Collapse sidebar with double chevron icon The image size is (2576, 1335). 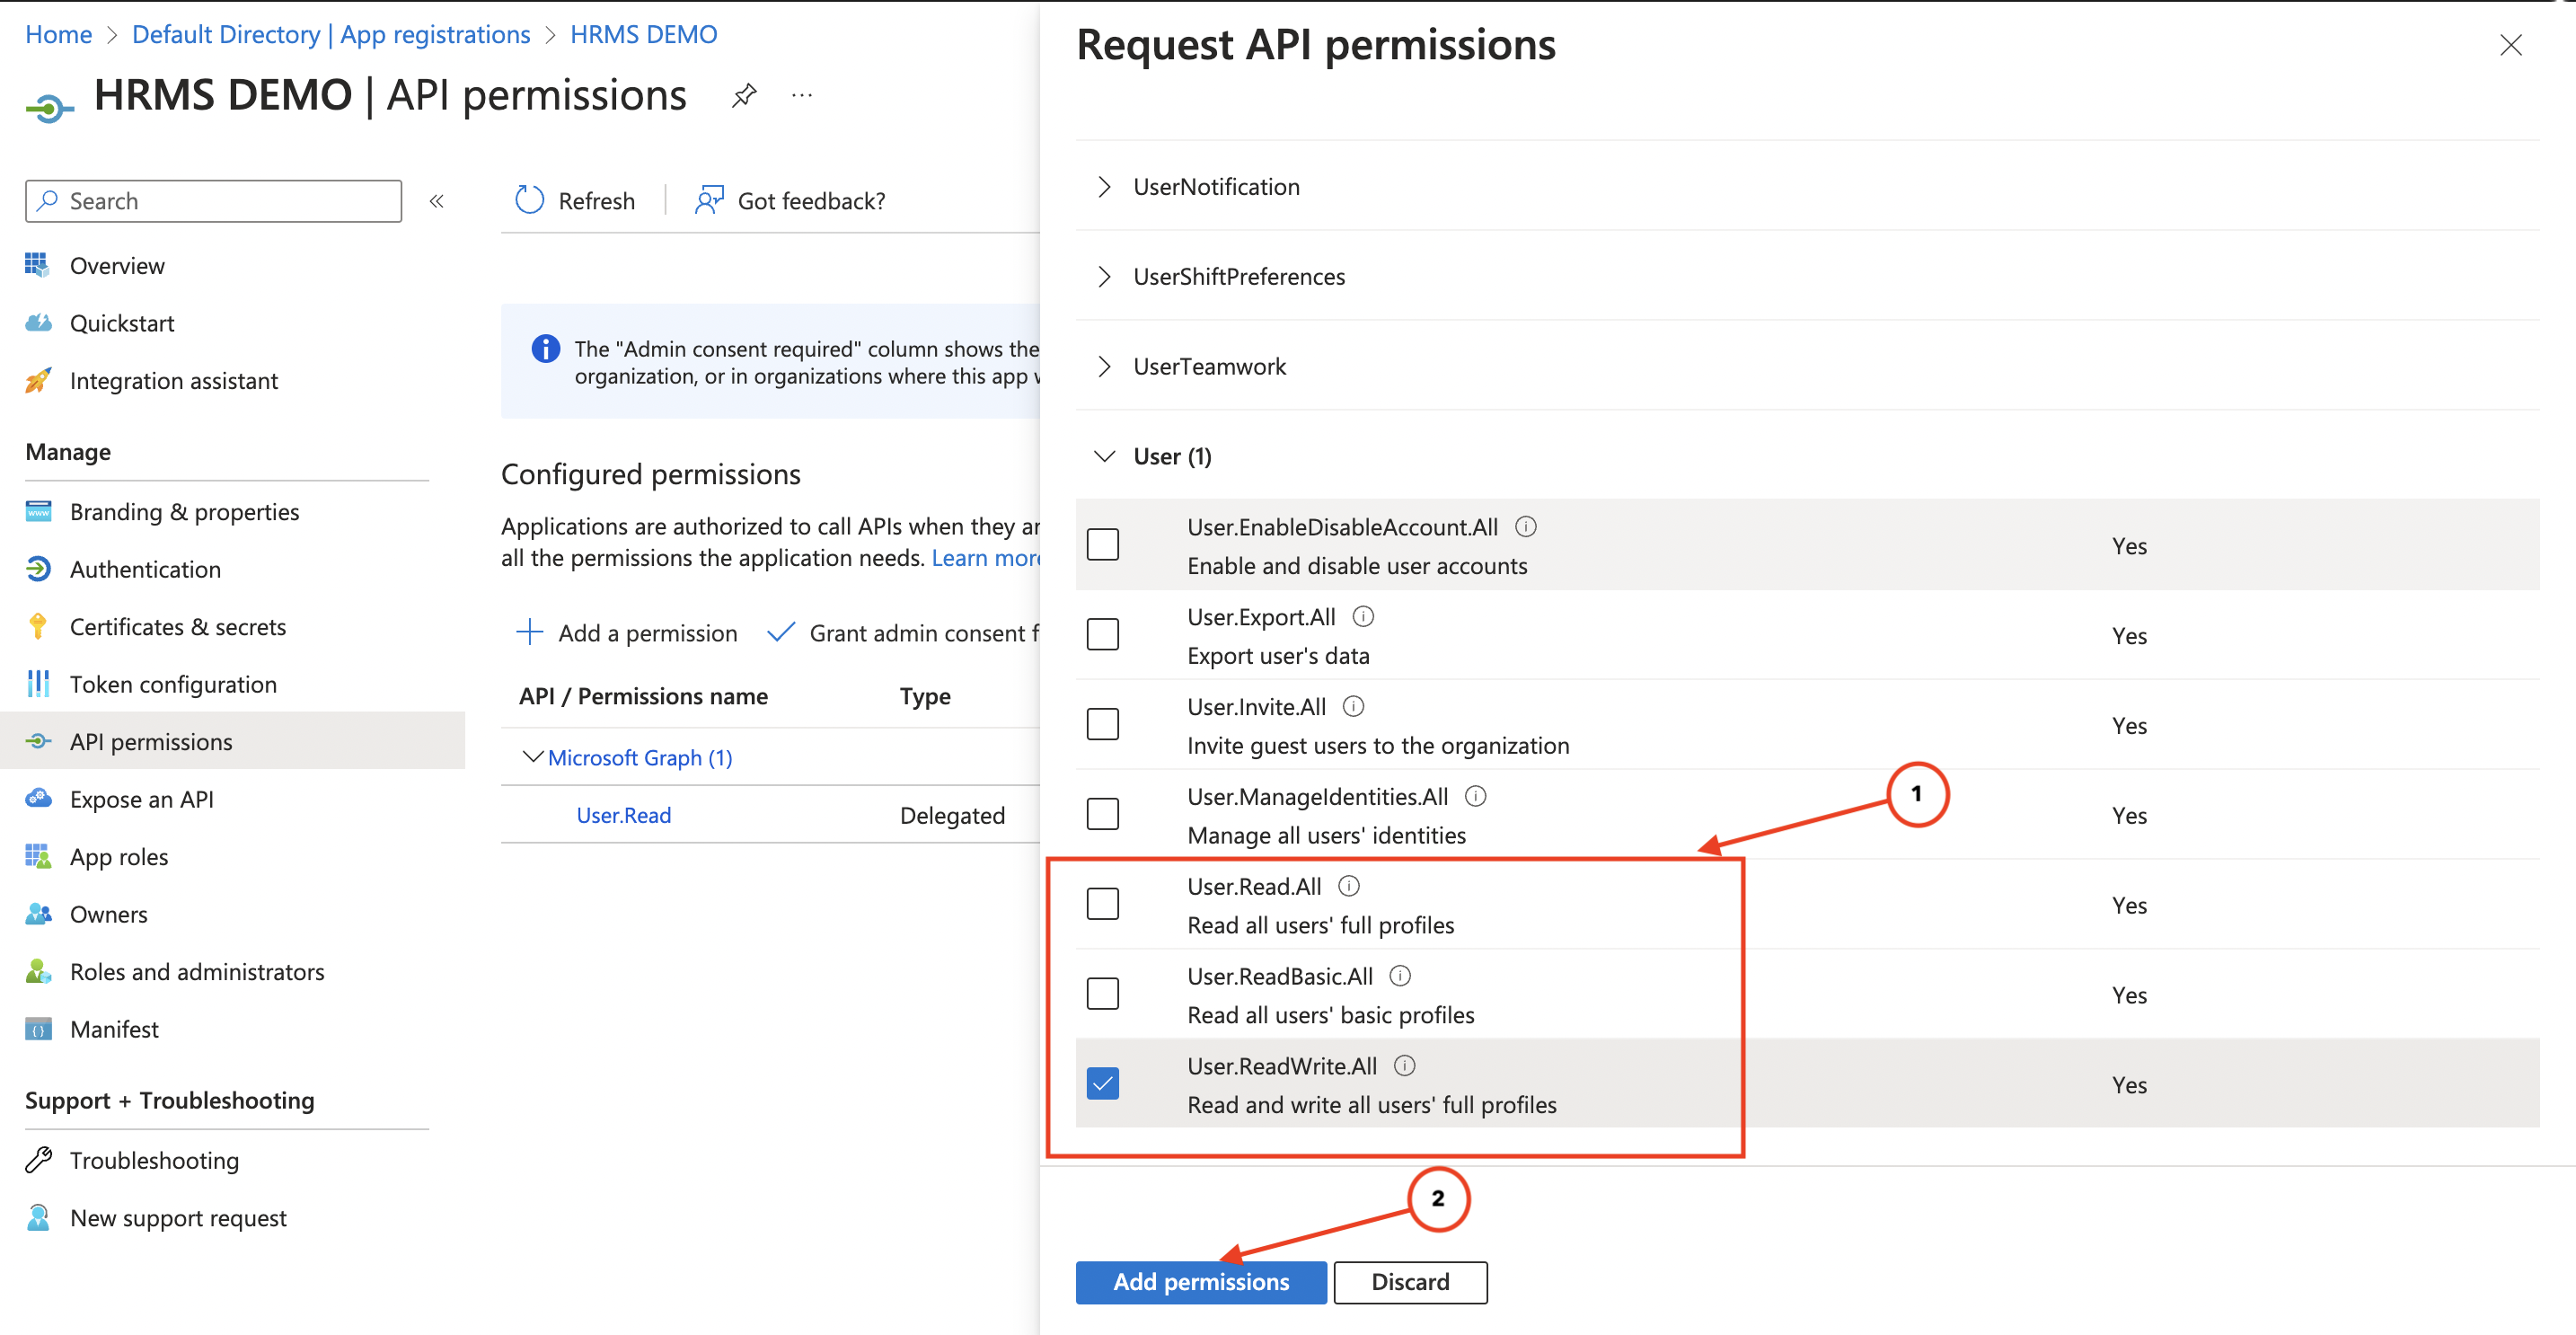[x=437, y=201]
